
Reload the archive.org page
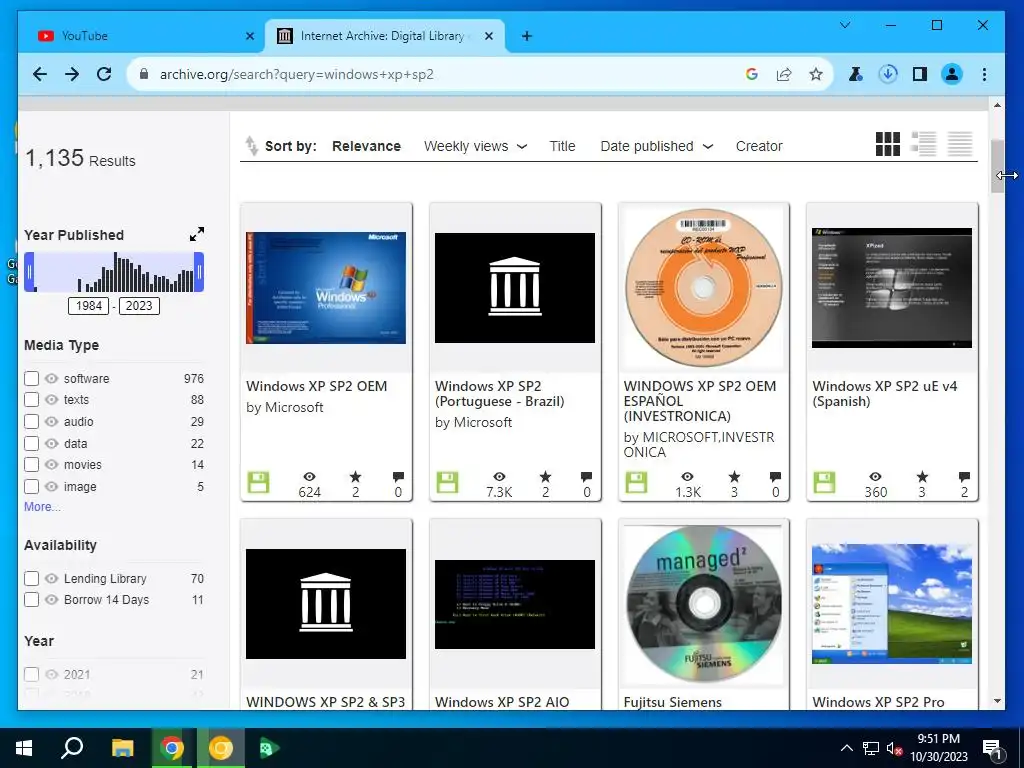[104, 74]
